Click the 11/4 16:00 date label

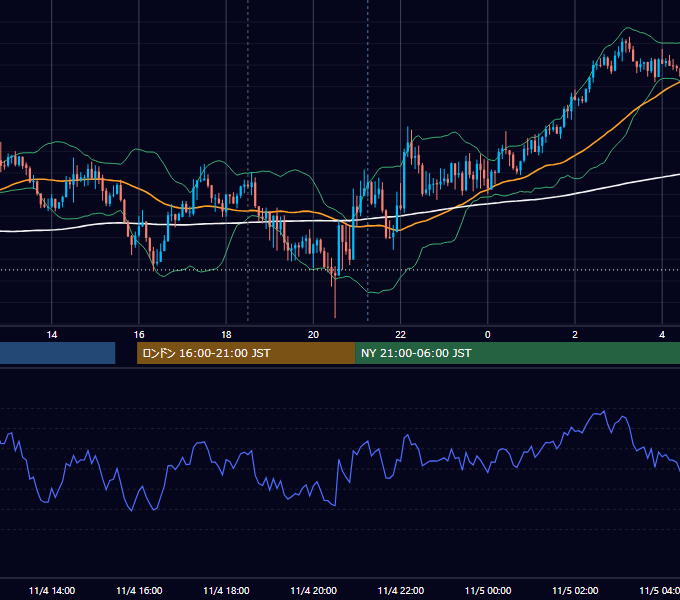tap(139, 590)
